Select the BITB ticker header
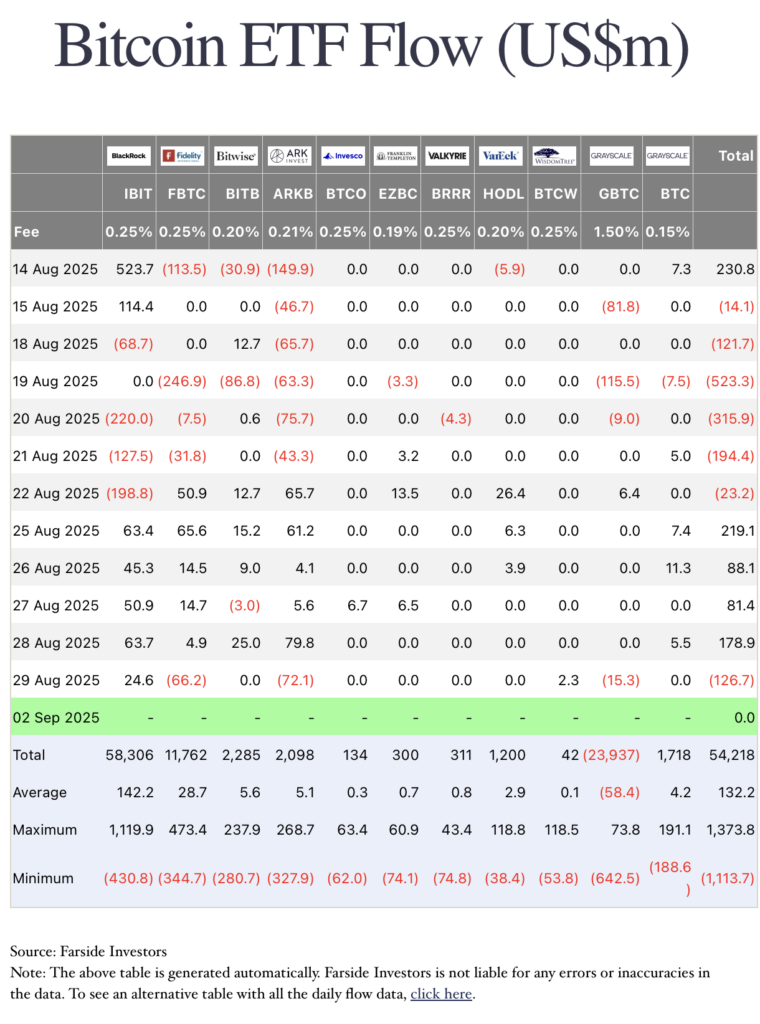This screenshot has height=1024, width=760. [x=242, y=194]
